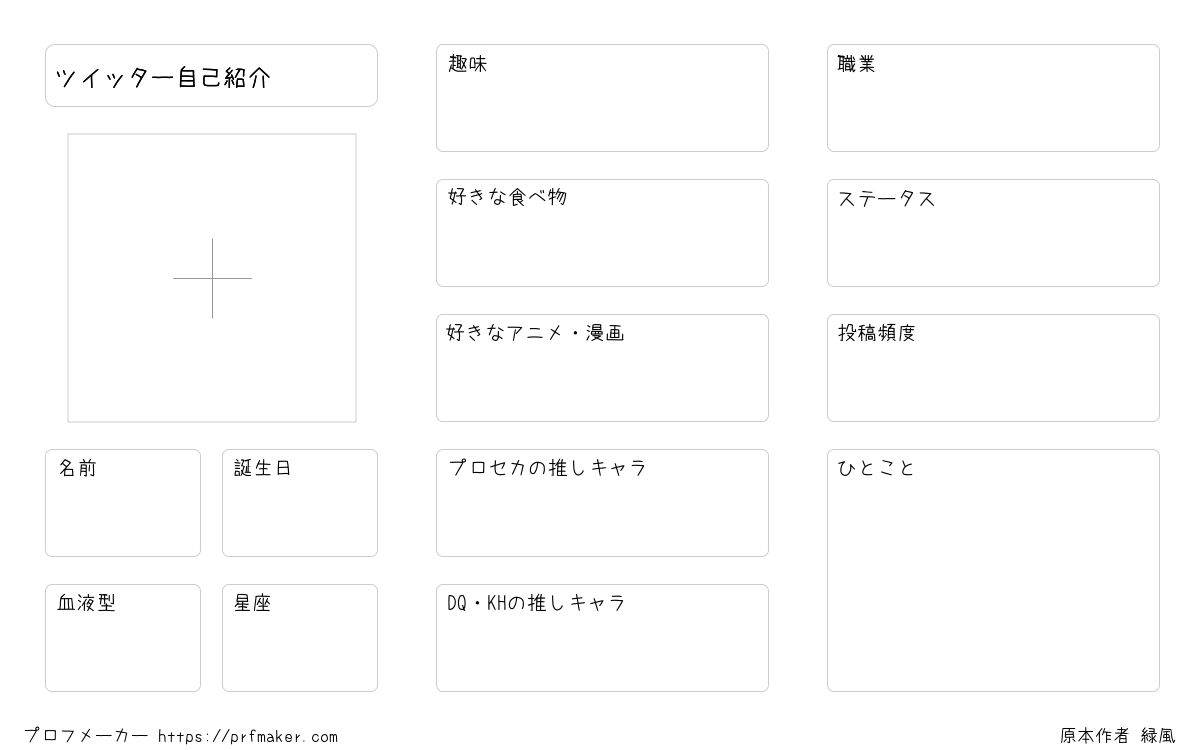Select the 誕生日 birthday box

click(x=300, y=503)
